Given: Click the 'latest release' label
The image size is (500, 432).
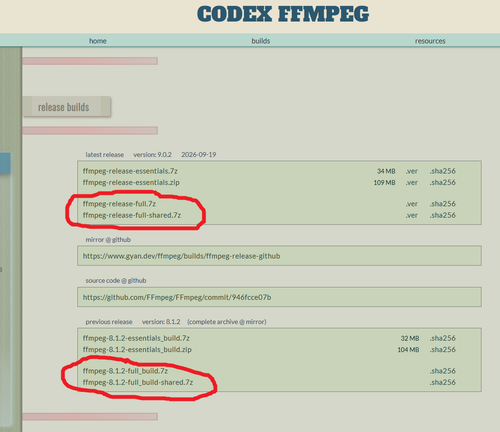Looking at the screenshot, I should coord(105,155).
